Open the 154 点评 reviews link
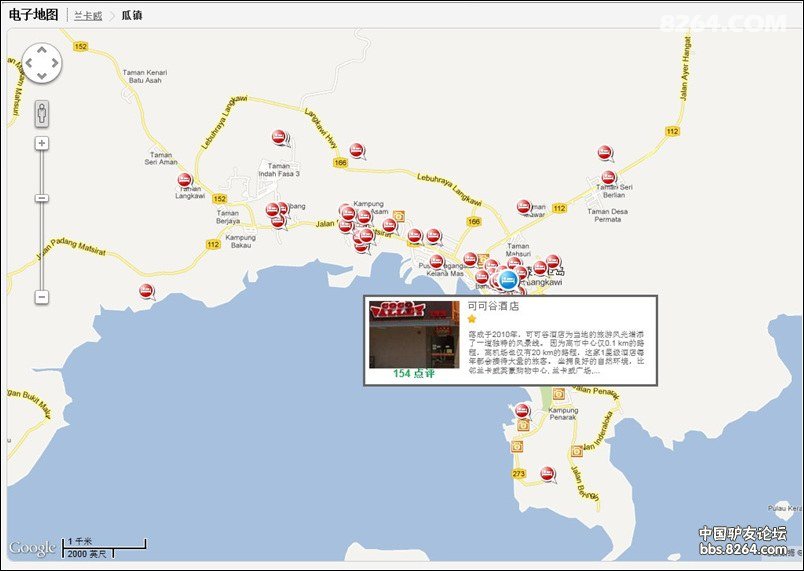Image resolution: width=804 pixels, height=571 pixels. [x=414, y=374]
